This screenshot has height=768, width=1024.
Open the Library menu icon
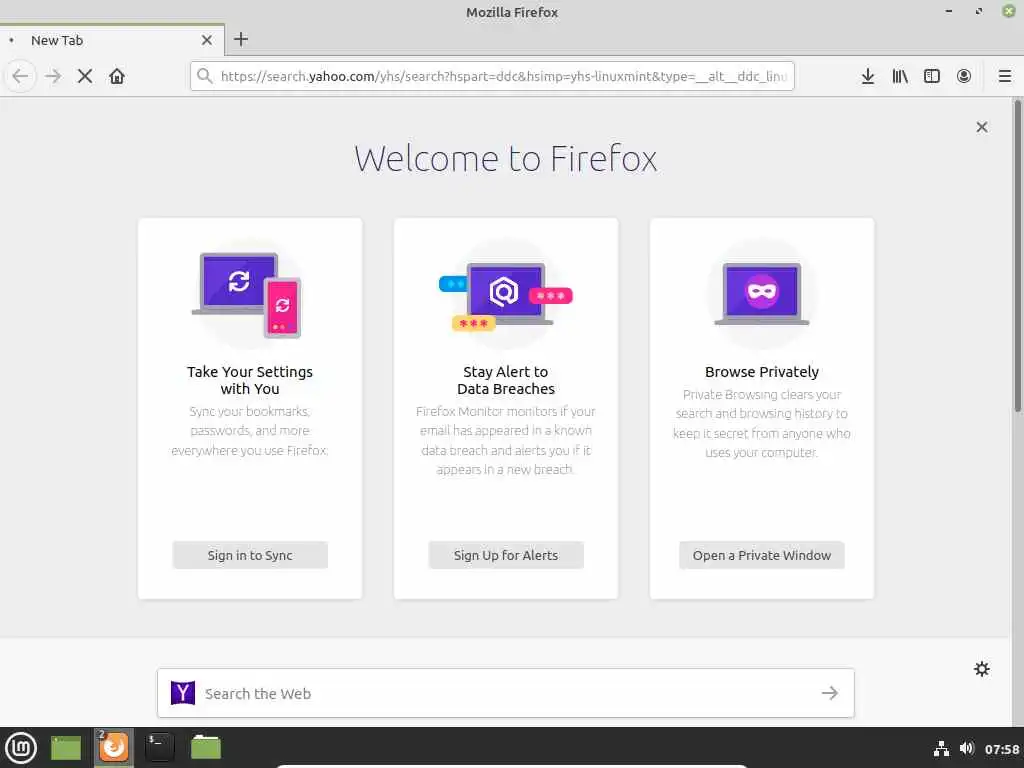900,76
